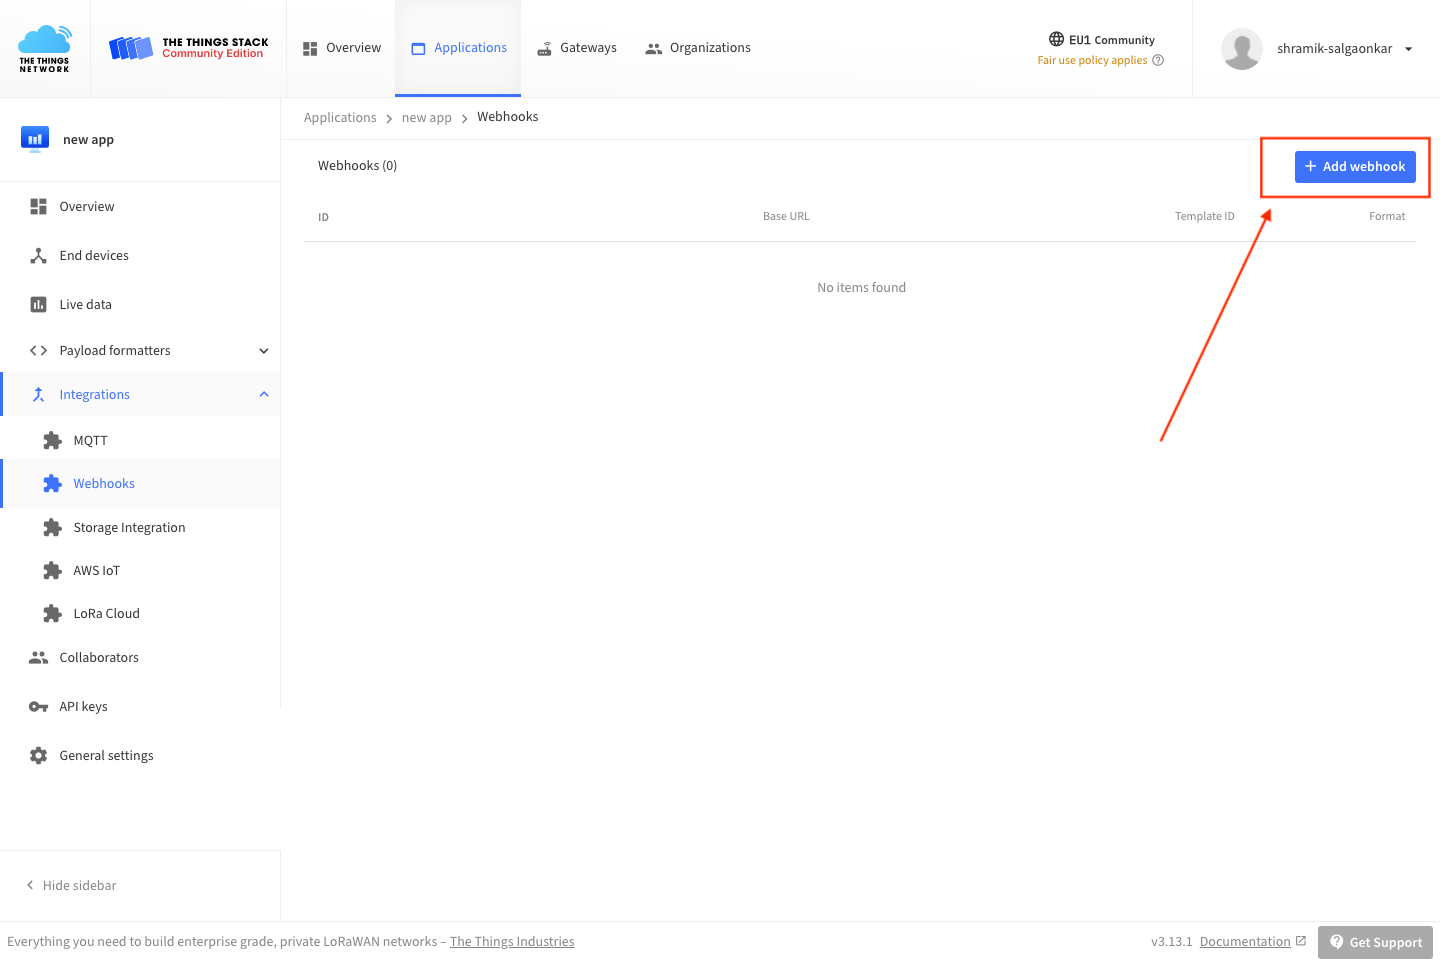Click the General settings gear icon

(38, 755)
